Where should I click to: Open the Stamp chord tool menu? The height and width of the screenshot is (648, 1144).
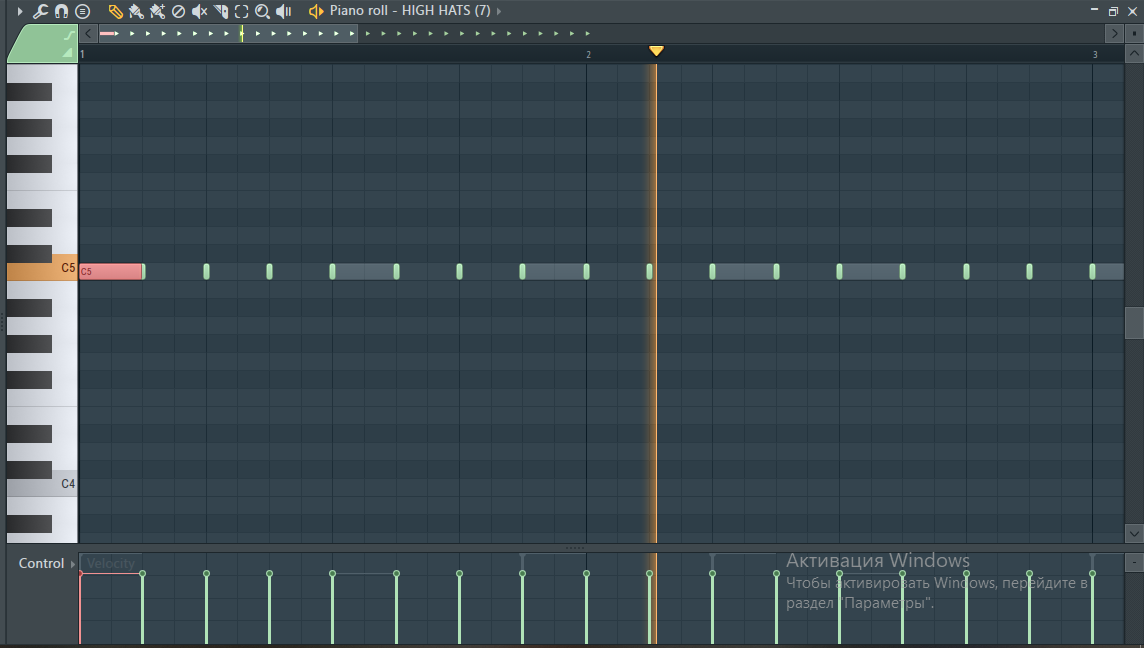pos(82,11)
